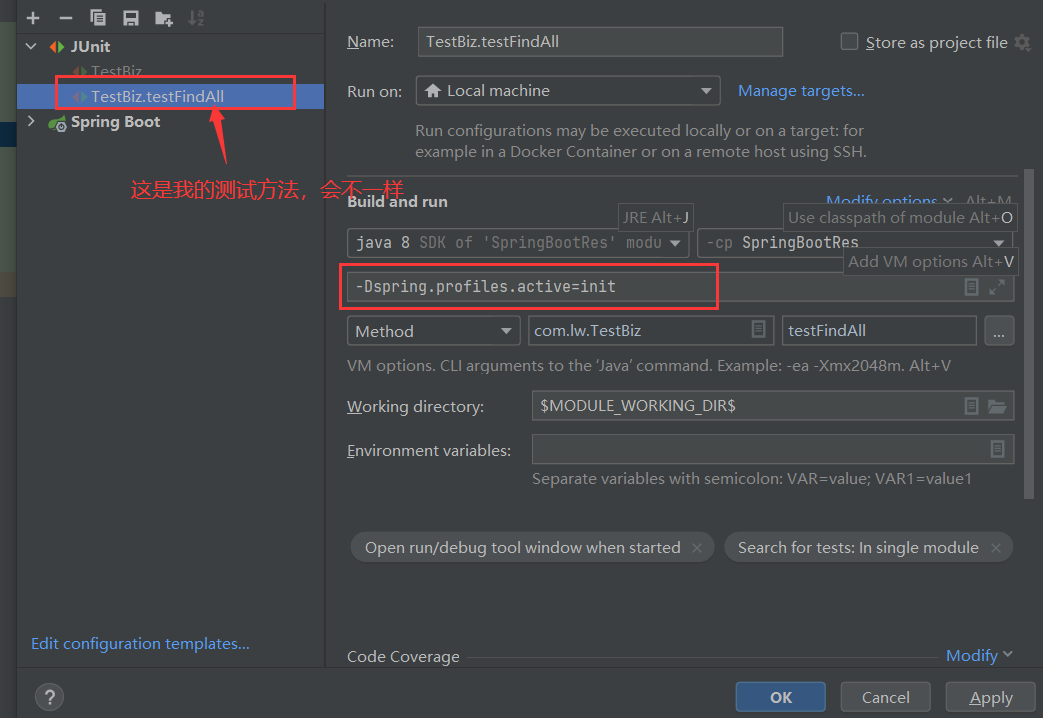Screen dimensions: 1043x718
Task: Create new folder for configurations
Action: [x=164, y=18]
